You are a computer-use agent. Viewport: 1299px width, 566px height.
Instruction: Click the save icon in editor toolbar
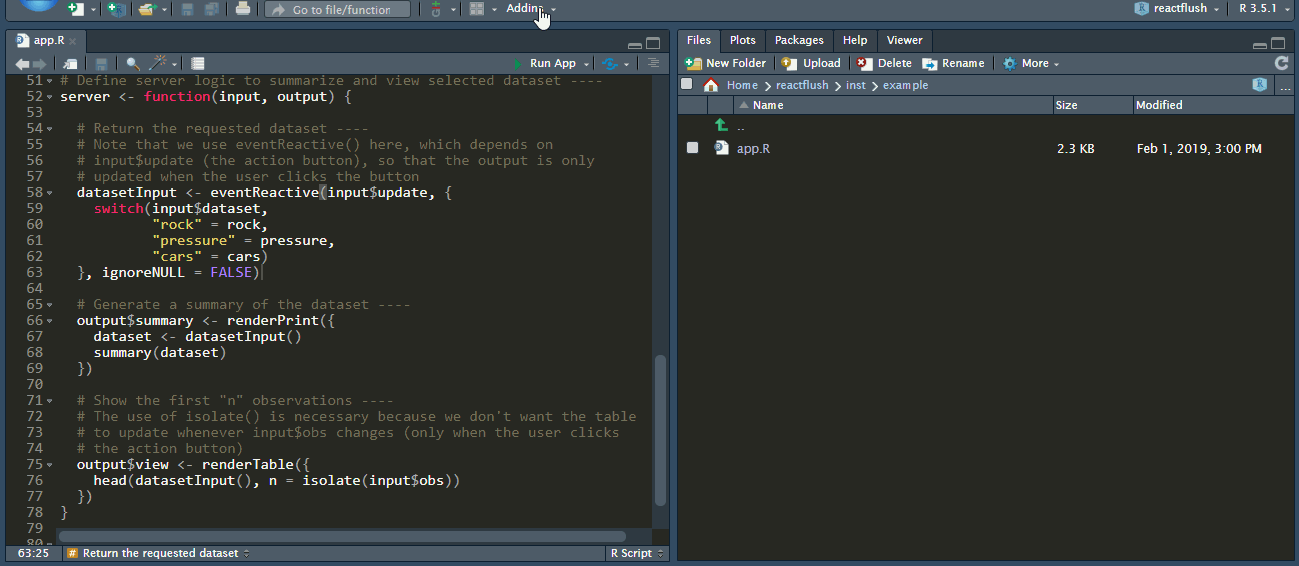click(101, 63)
